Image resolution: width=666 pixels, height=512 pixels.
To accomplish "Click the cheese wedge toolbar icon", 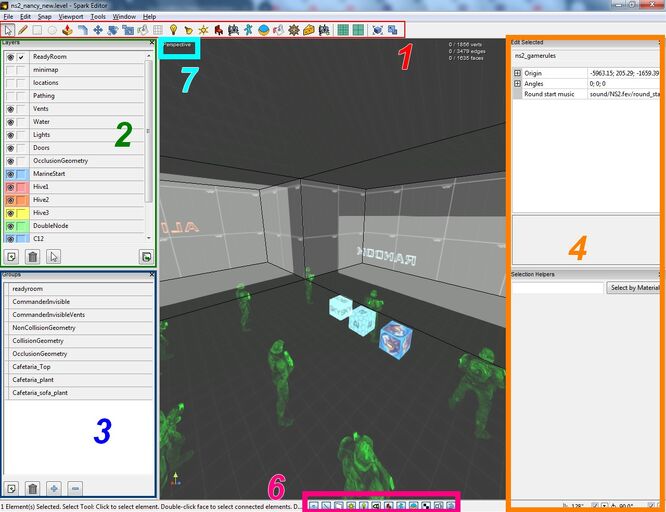I will pos(309,30).
